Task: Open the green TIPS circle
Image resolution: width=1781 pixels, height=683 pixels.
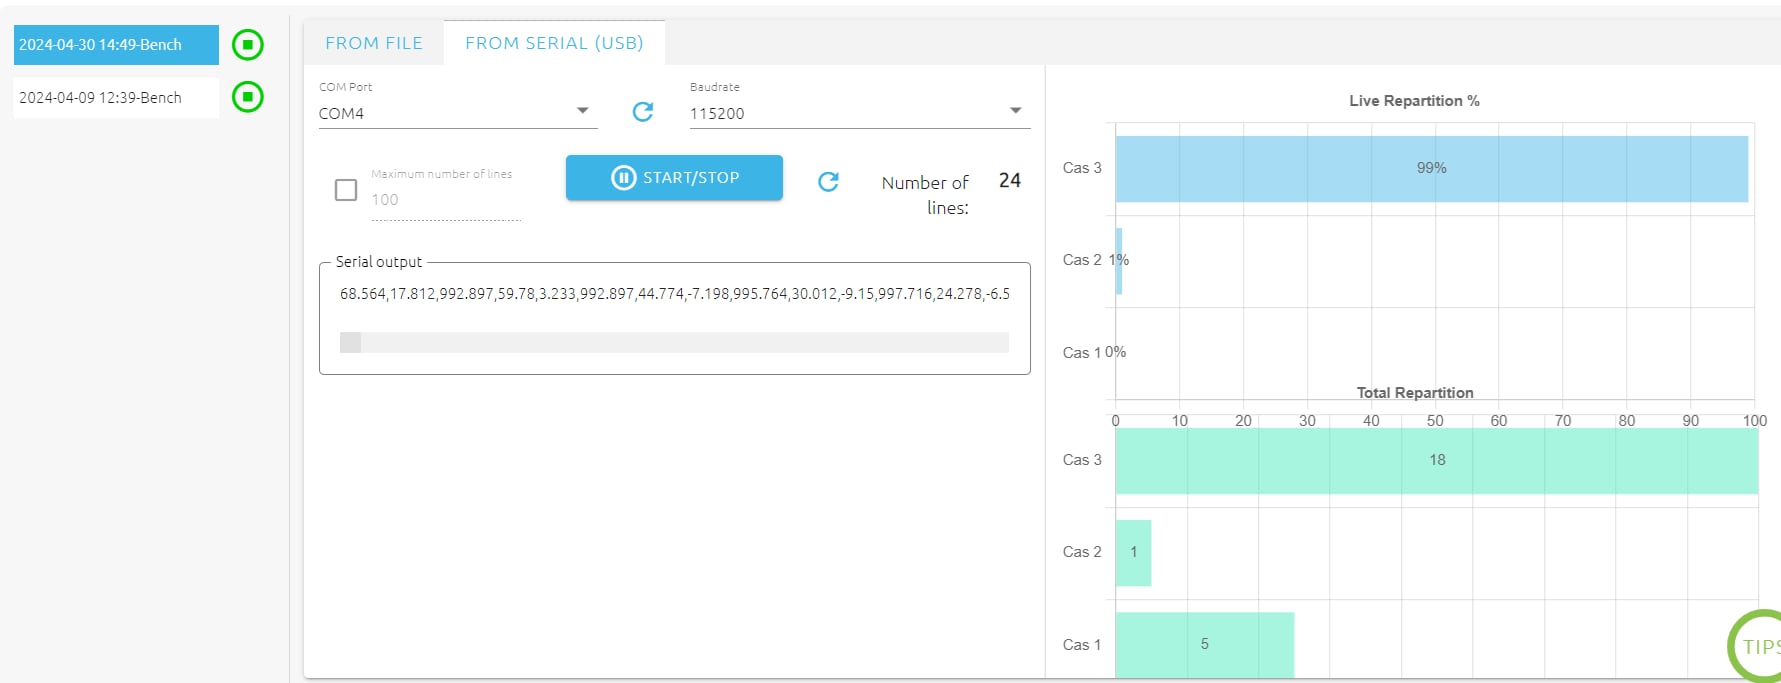Action: [1758, 646]
